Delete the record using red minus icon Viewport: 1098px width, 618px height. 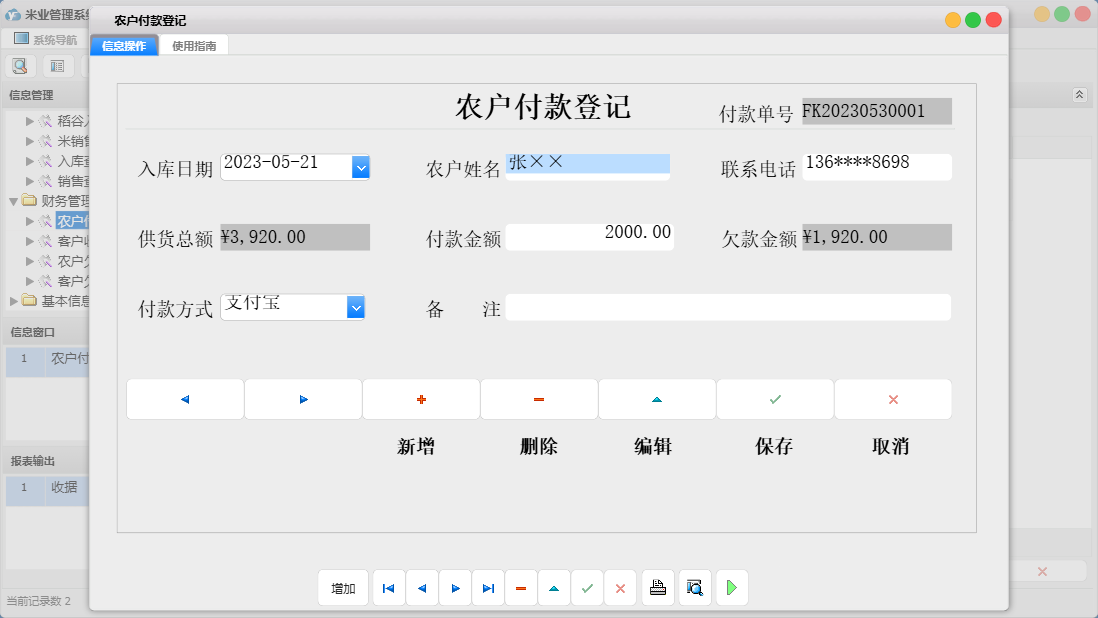click(x=521, y=588)
